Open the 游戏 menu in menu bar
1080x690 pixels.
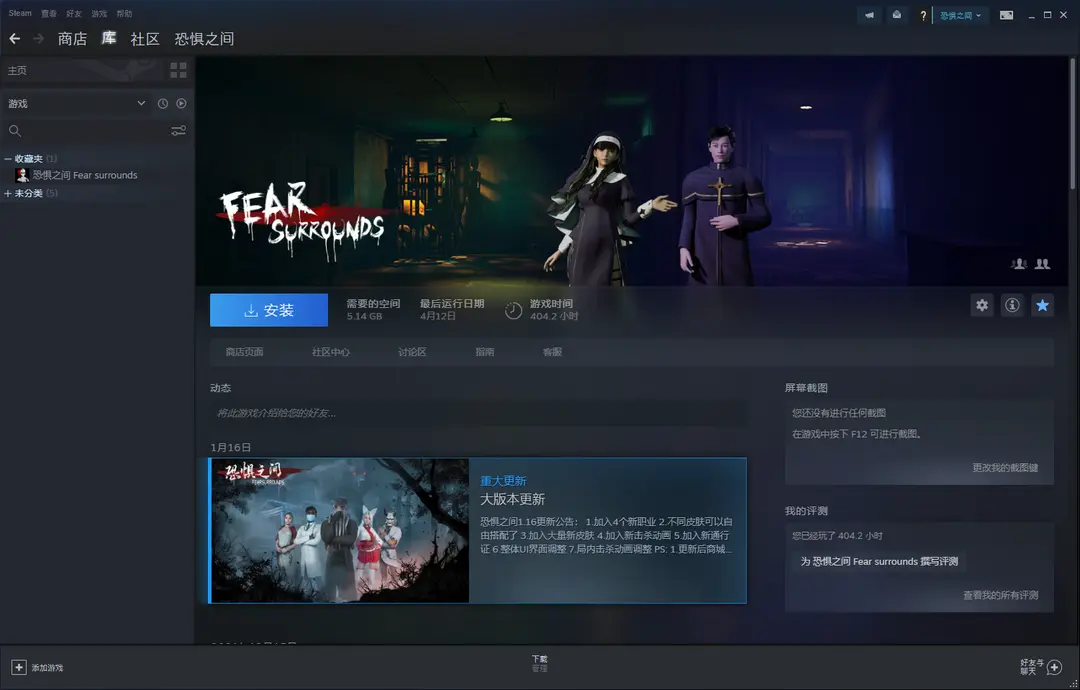coord(99,14)
